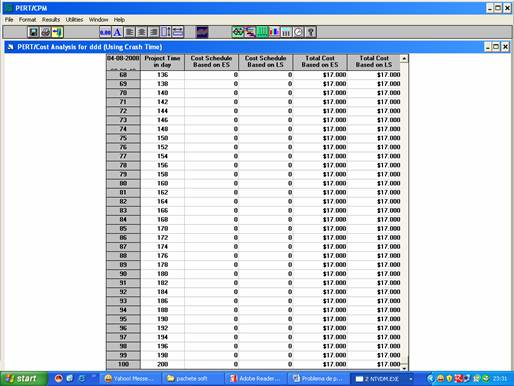Click the row height icon
This screenshot has width=514, height=386.
(x=165, y=32)
